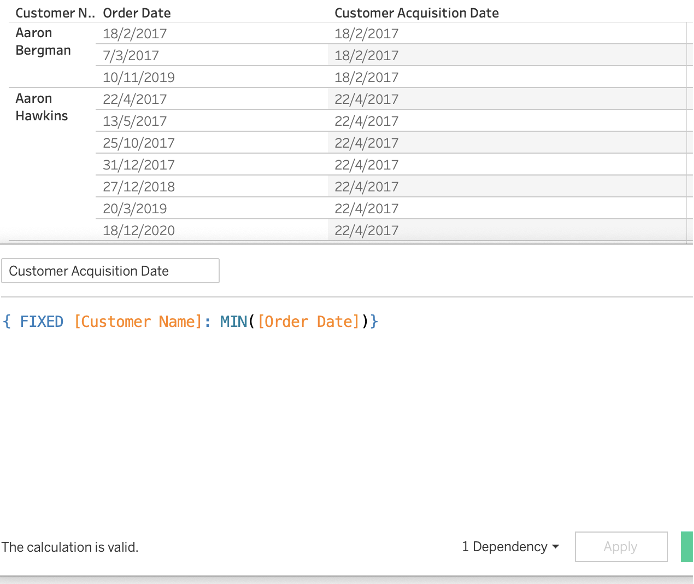Click the 27/12/2018 order date cell

tap(139, 187)
